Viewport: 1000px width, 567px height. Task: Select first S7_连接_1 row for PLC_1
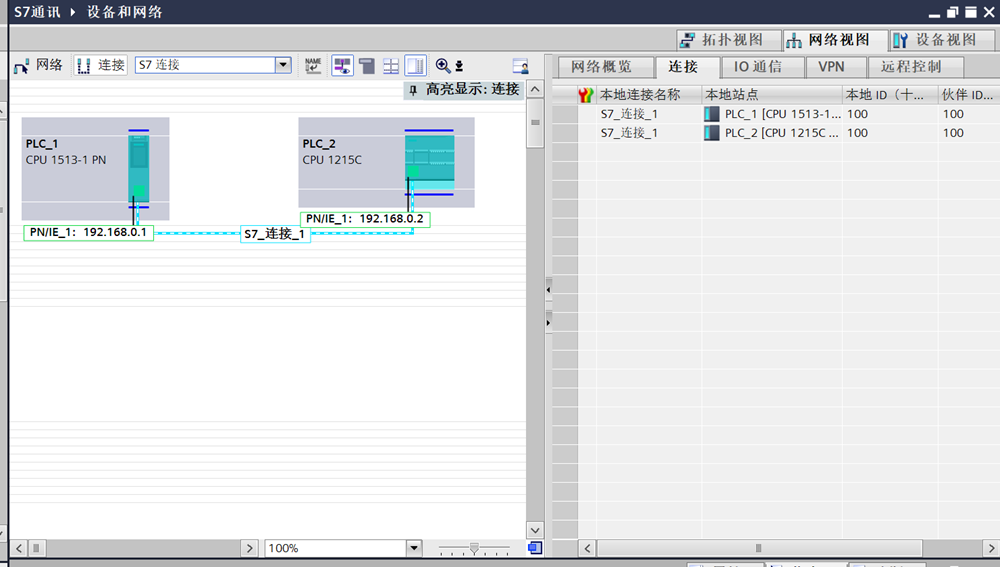click(629, 114)
